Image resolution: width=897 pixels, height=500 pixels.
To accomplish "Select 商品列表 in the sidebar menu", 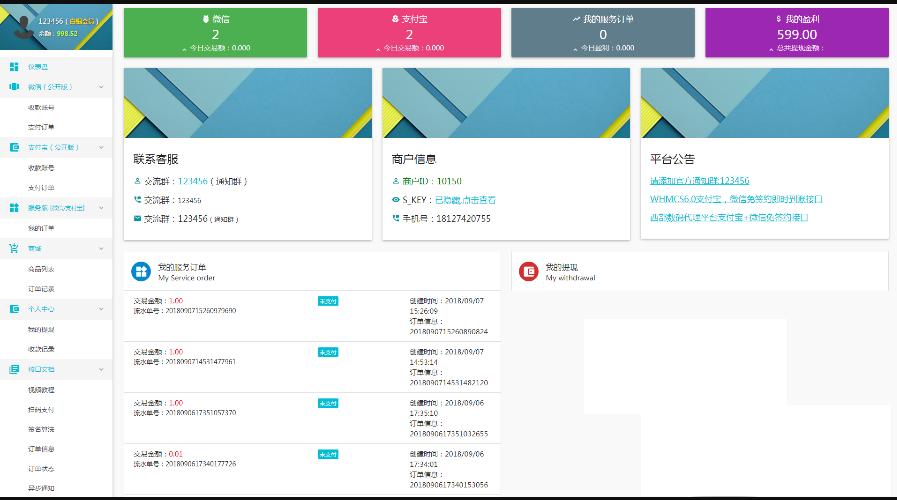I will coord(41,269).
